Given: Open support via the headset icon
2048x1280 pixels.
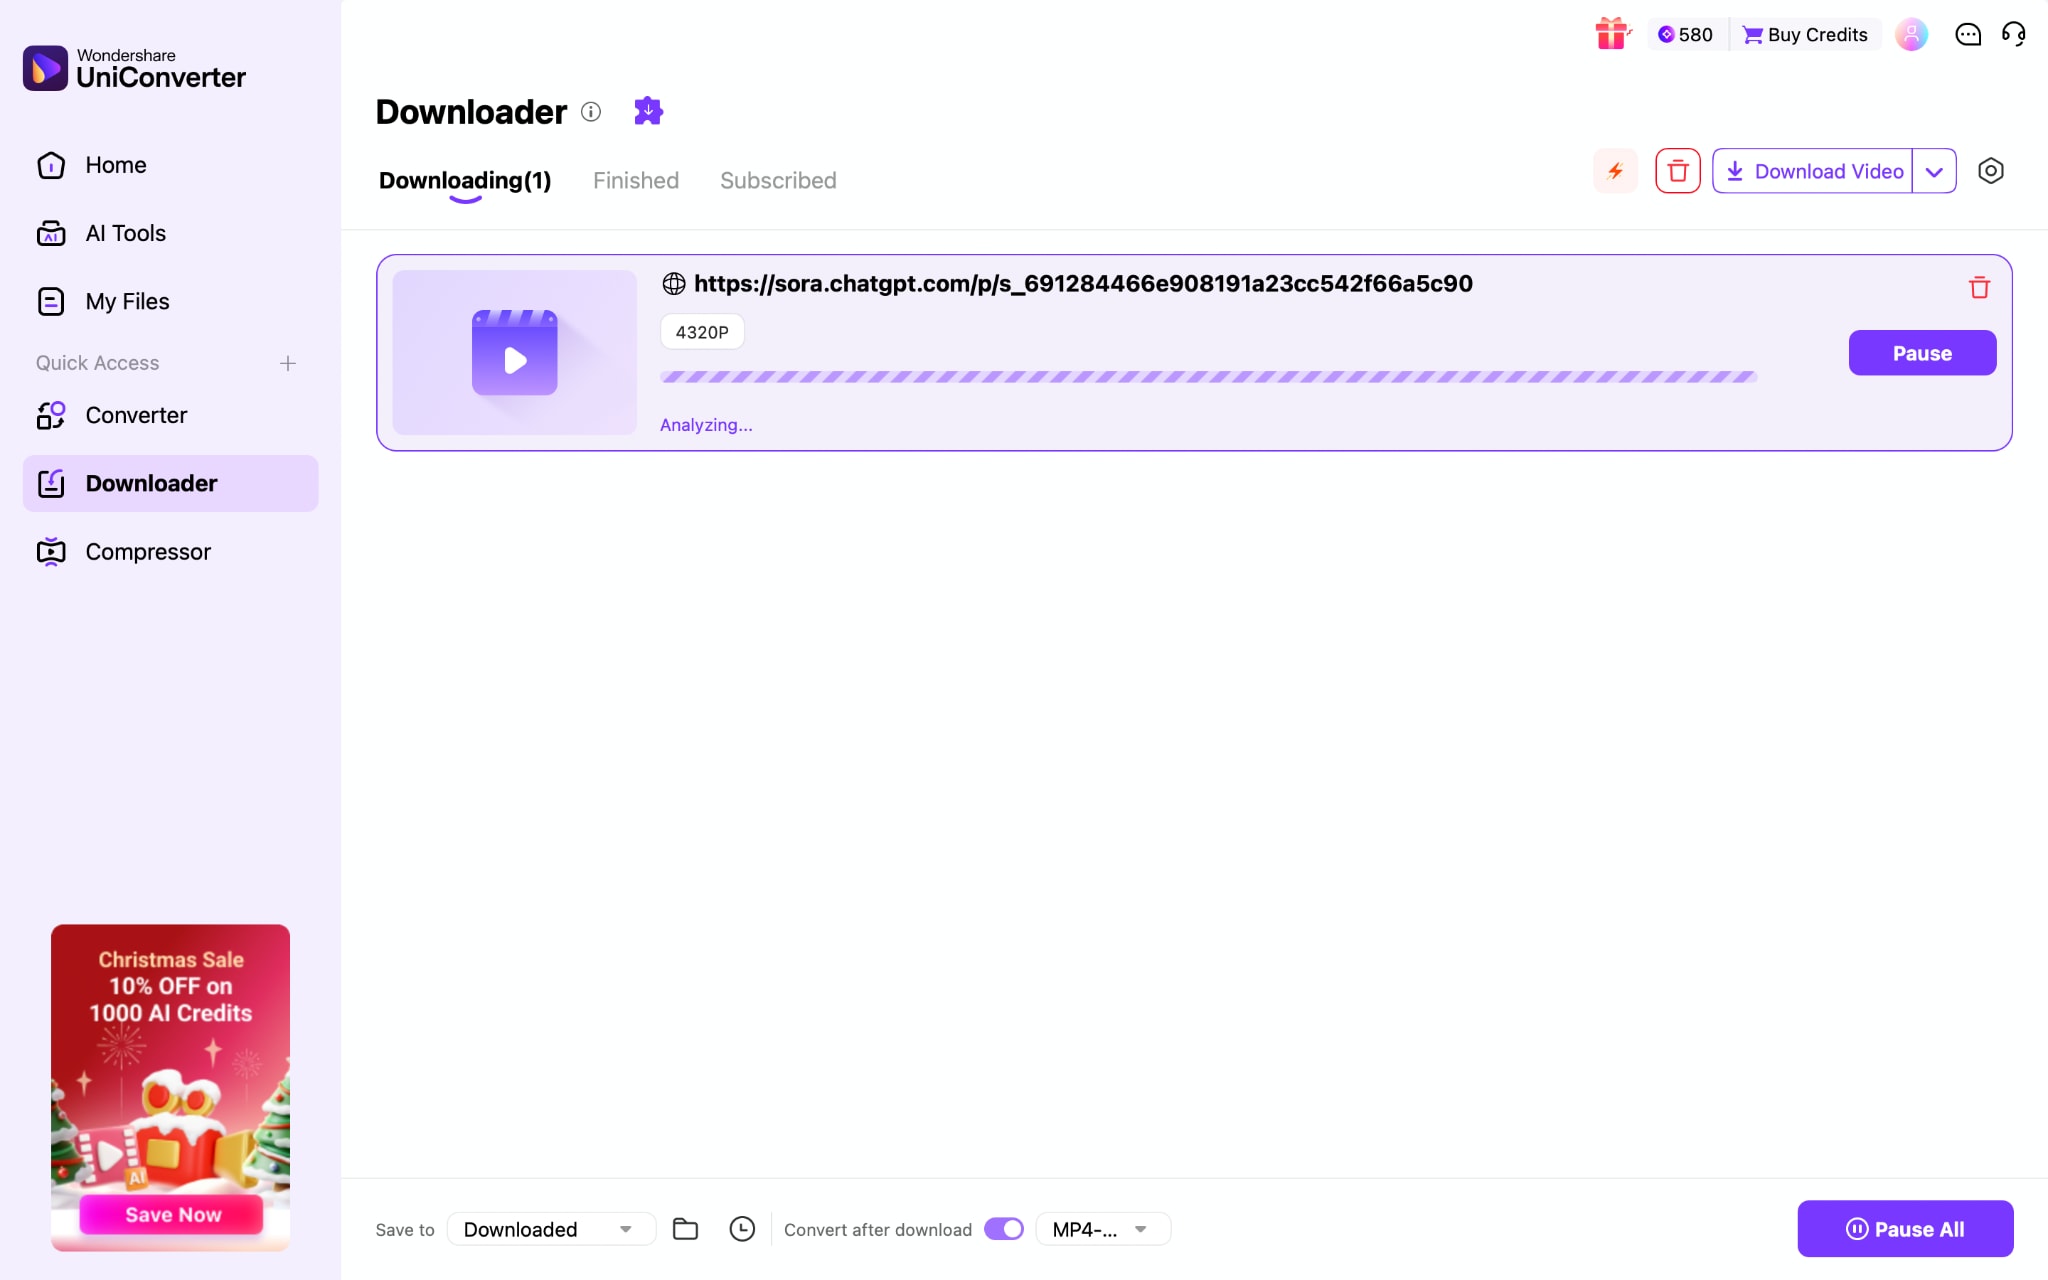Looking at the screenshot, I should click(2014, 34).
